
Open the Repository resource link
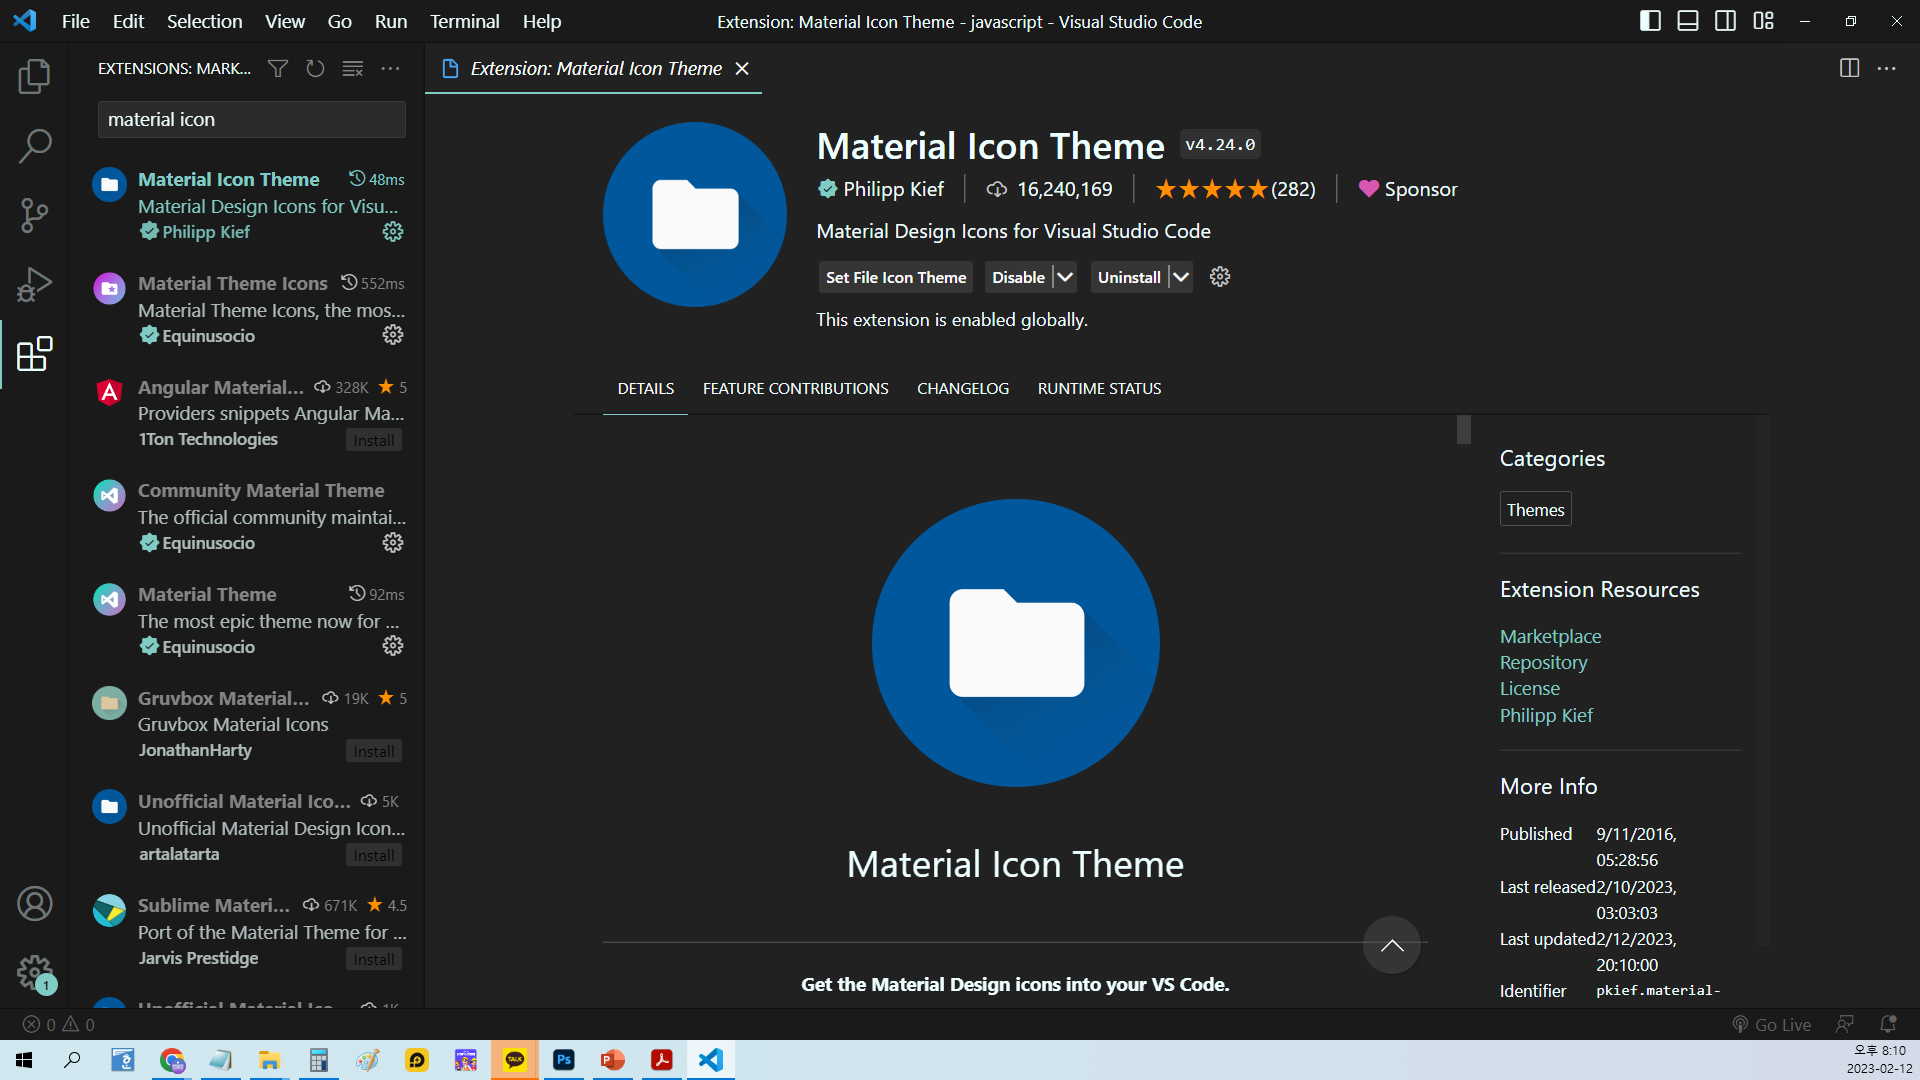[x=1543, y=662]
